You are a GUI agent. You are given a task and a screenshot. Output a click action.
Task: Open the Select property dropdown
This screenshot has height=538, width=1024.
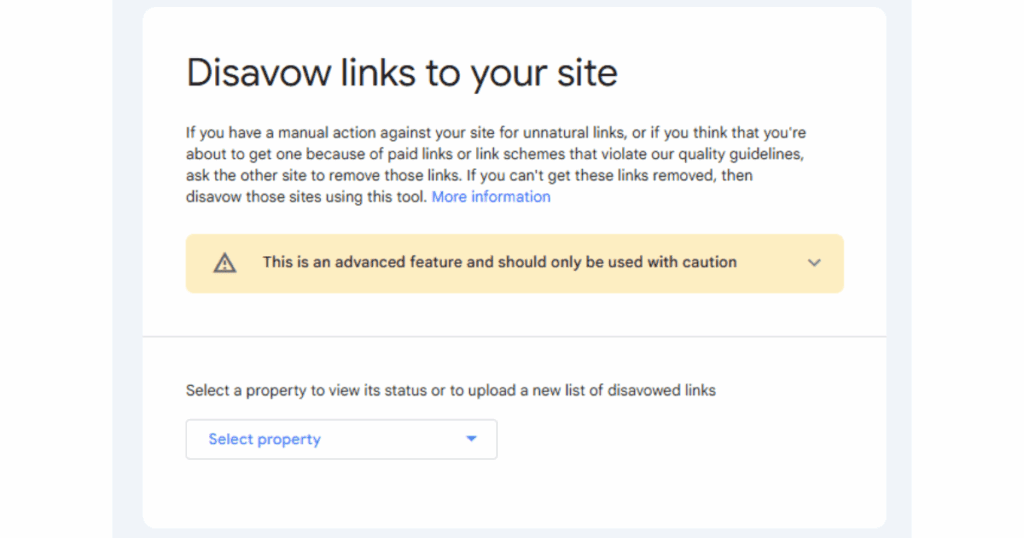[x=341, y=439]
